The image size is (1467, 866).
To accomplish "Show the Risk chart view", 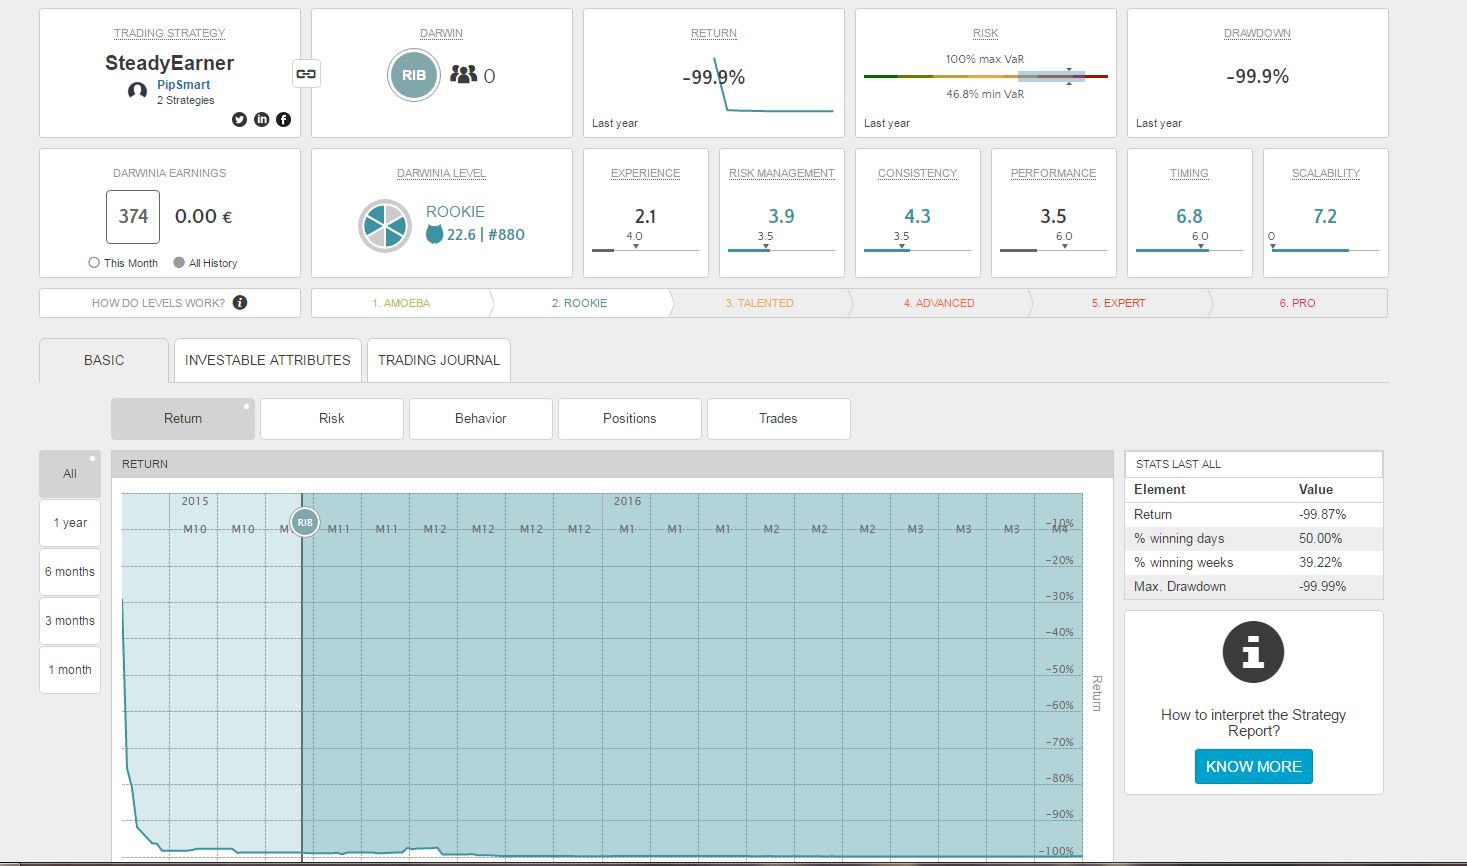I will pyautogui.click(x=331, y=419).
